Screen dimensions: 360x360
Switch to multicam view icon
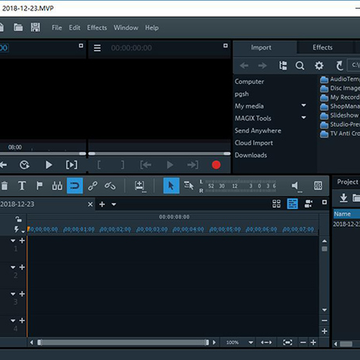[x=309, y=204]
